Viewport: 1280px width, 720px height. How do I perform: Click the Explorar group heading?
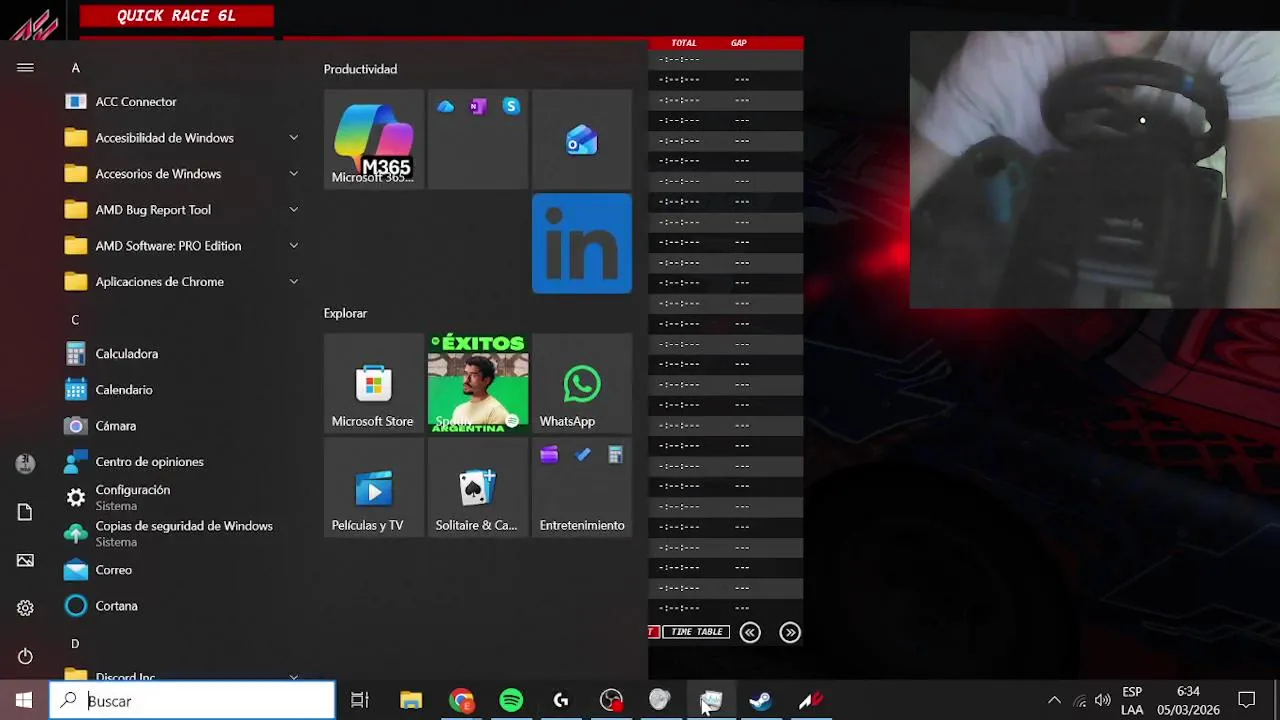(345, 313)
